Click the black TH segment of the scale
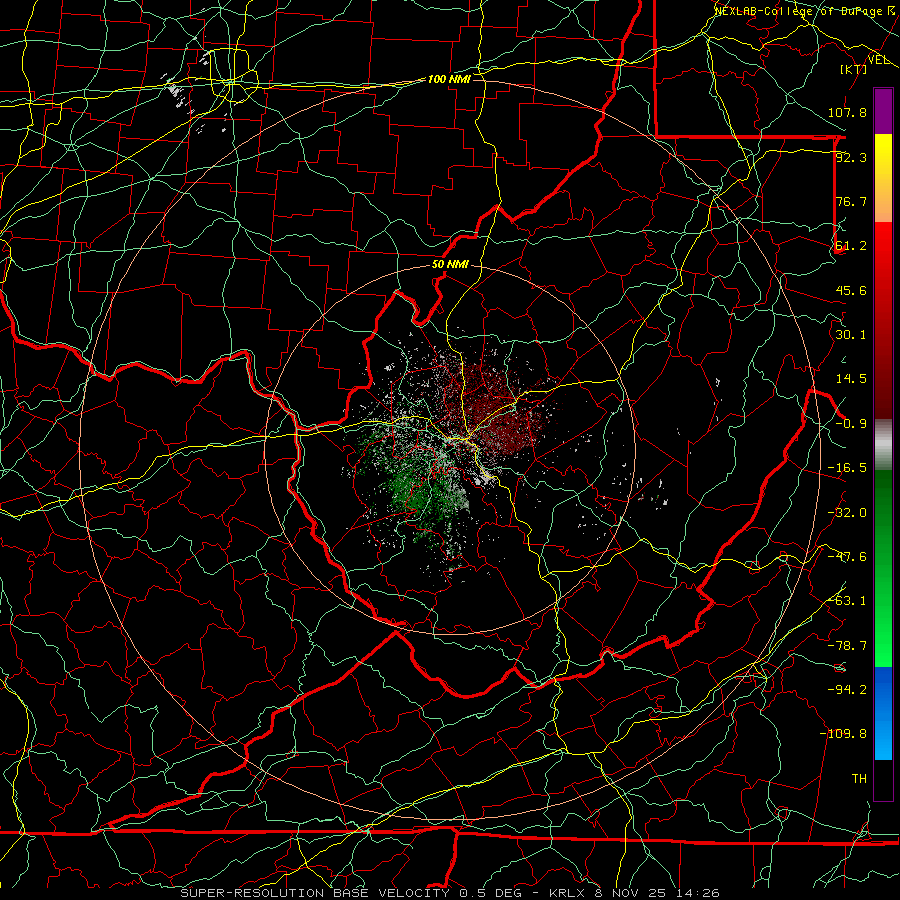 click(883, 779)
